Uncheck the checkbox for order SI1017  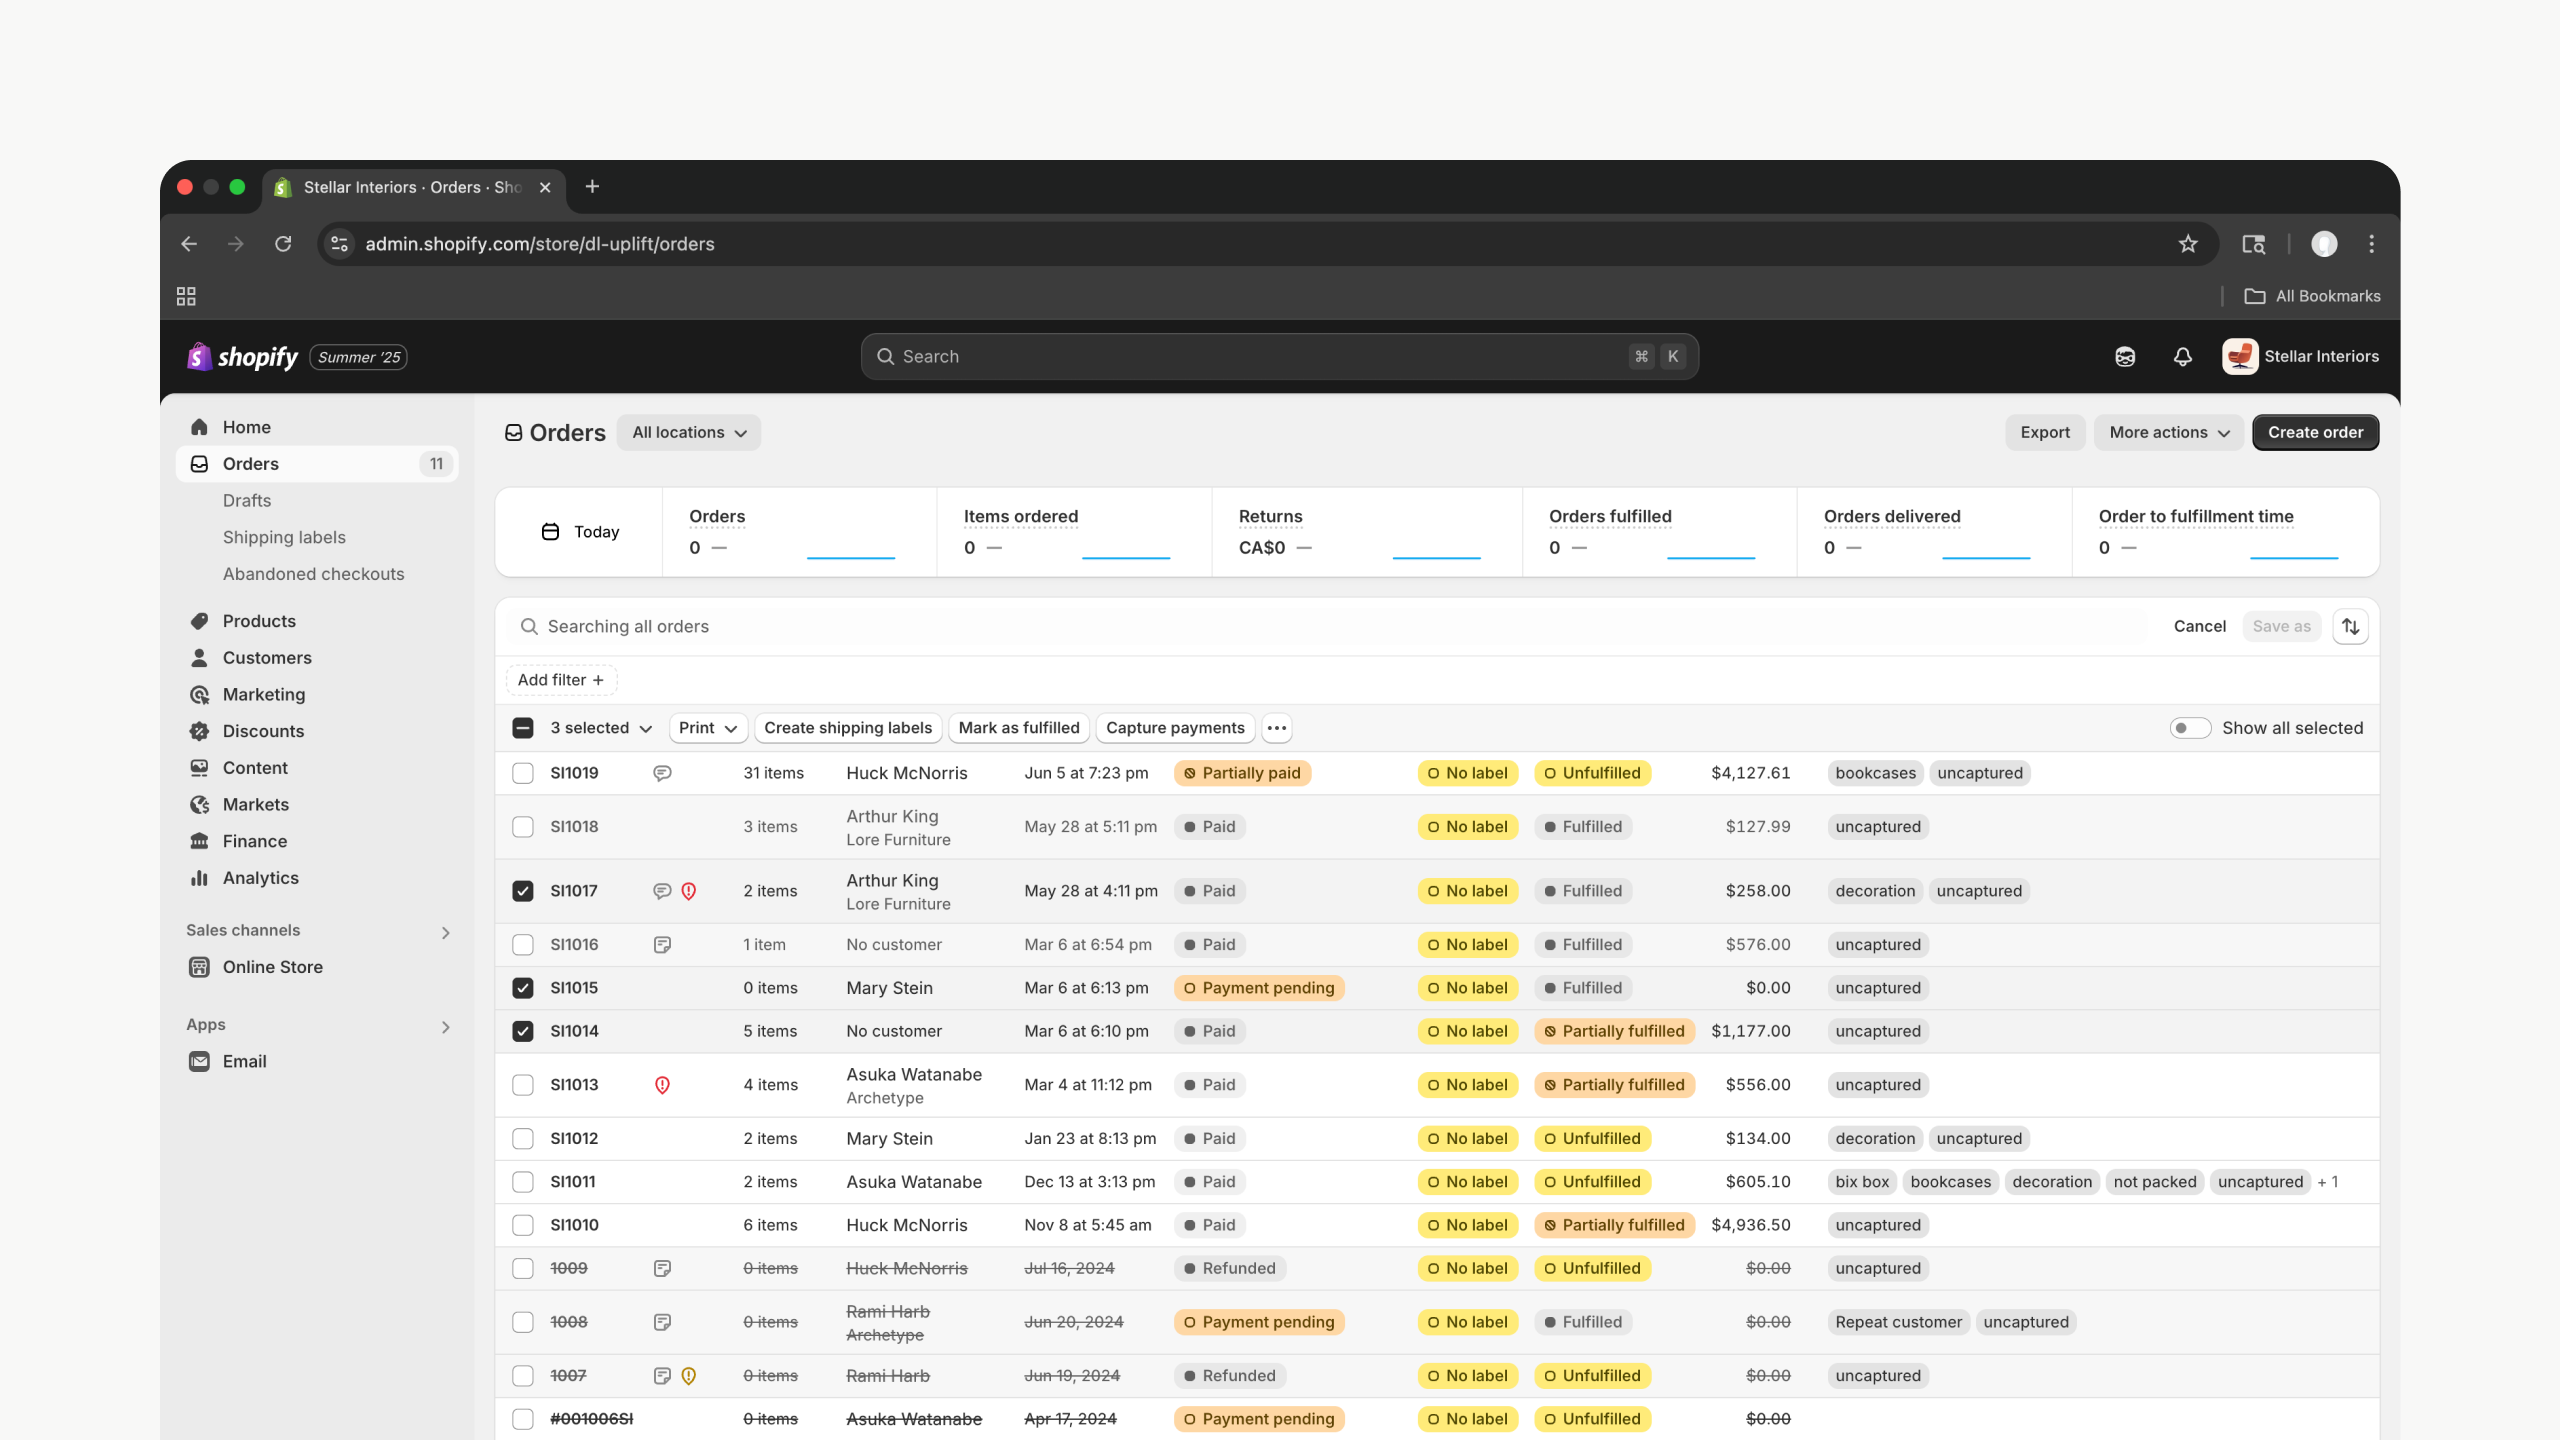[523, 891]
